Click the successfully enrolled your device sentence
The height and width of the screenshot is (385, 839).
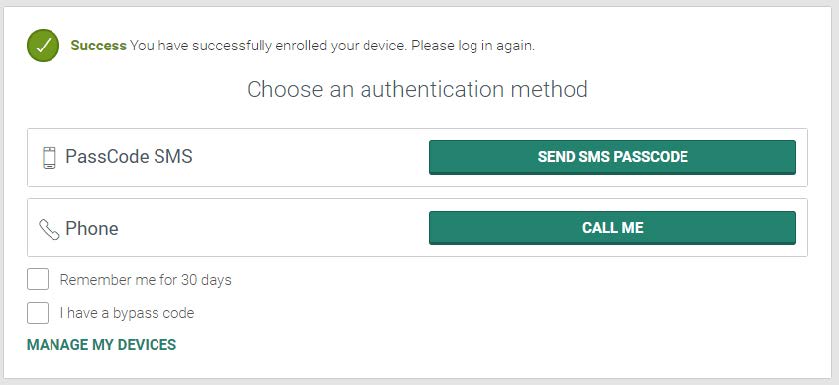point(269,45)
